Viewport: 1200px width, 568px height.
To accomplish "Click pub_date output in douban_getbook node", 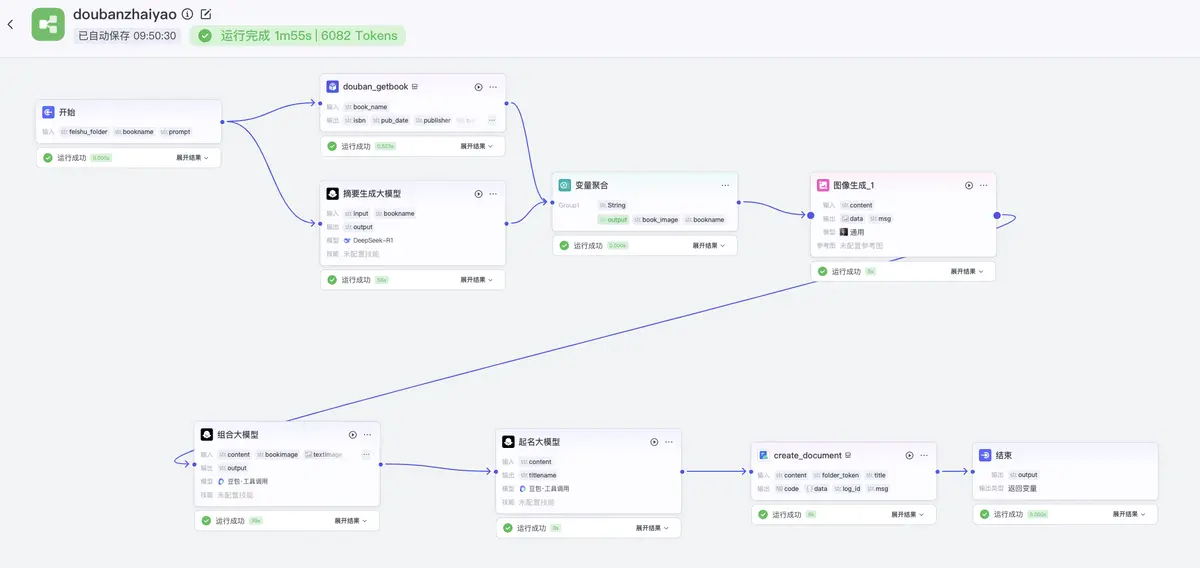I will point(391,120).
